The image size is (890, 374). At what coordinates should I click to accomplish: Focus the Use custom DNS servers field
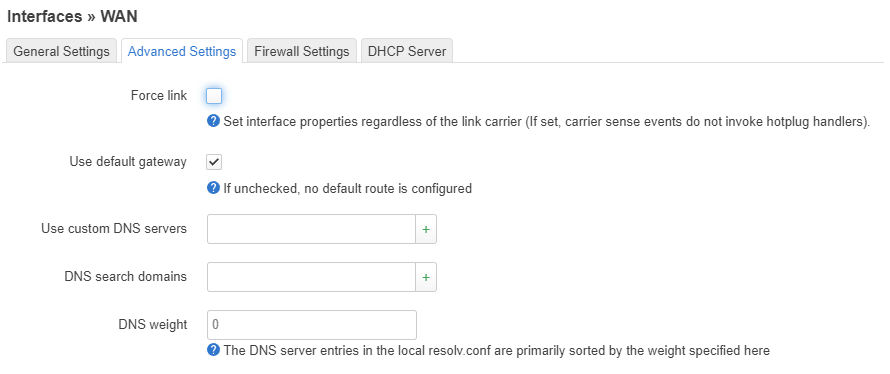point(312,229)
